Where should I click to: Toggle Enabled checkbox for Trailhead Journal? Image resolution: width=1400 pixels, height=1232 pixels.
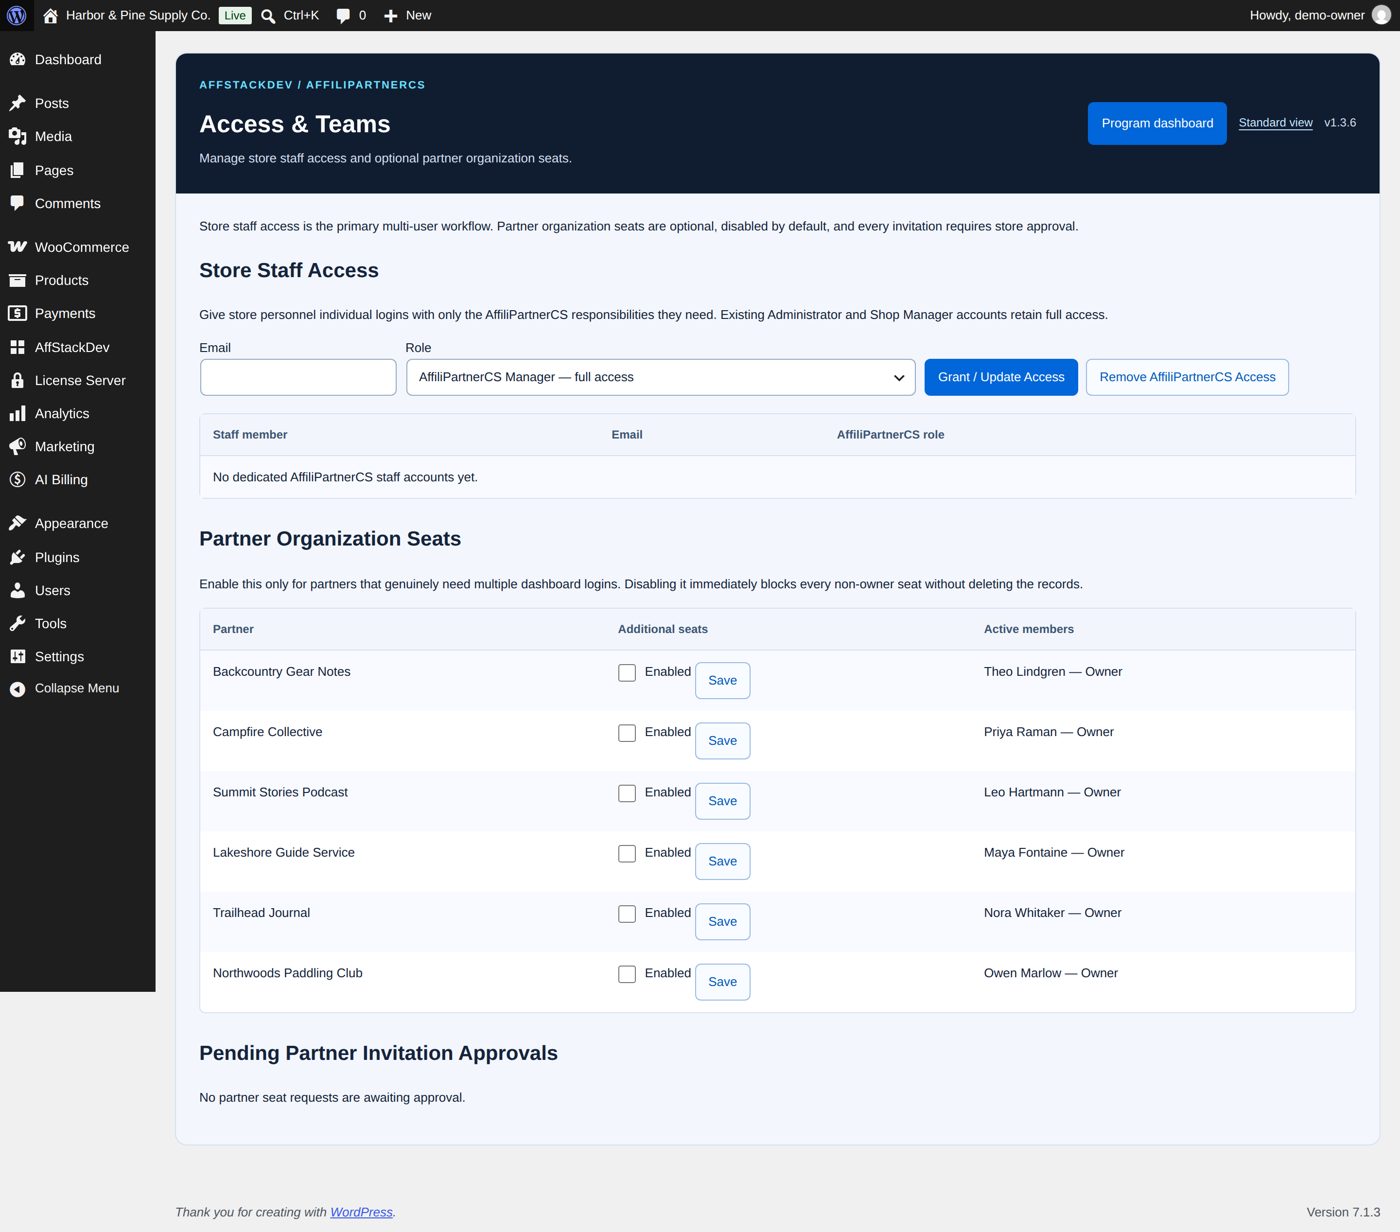point(627,914)
